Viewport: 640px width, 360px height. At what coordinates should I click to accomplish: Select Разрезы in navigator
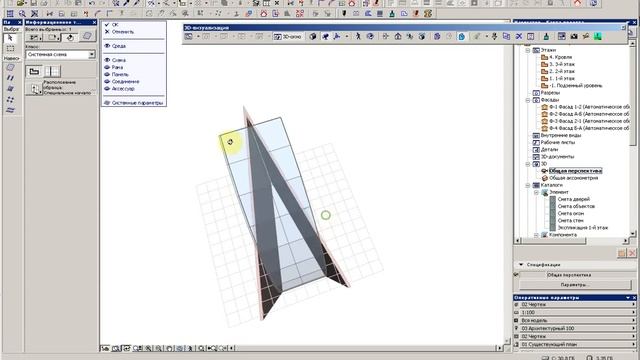(x=550, y=93)
